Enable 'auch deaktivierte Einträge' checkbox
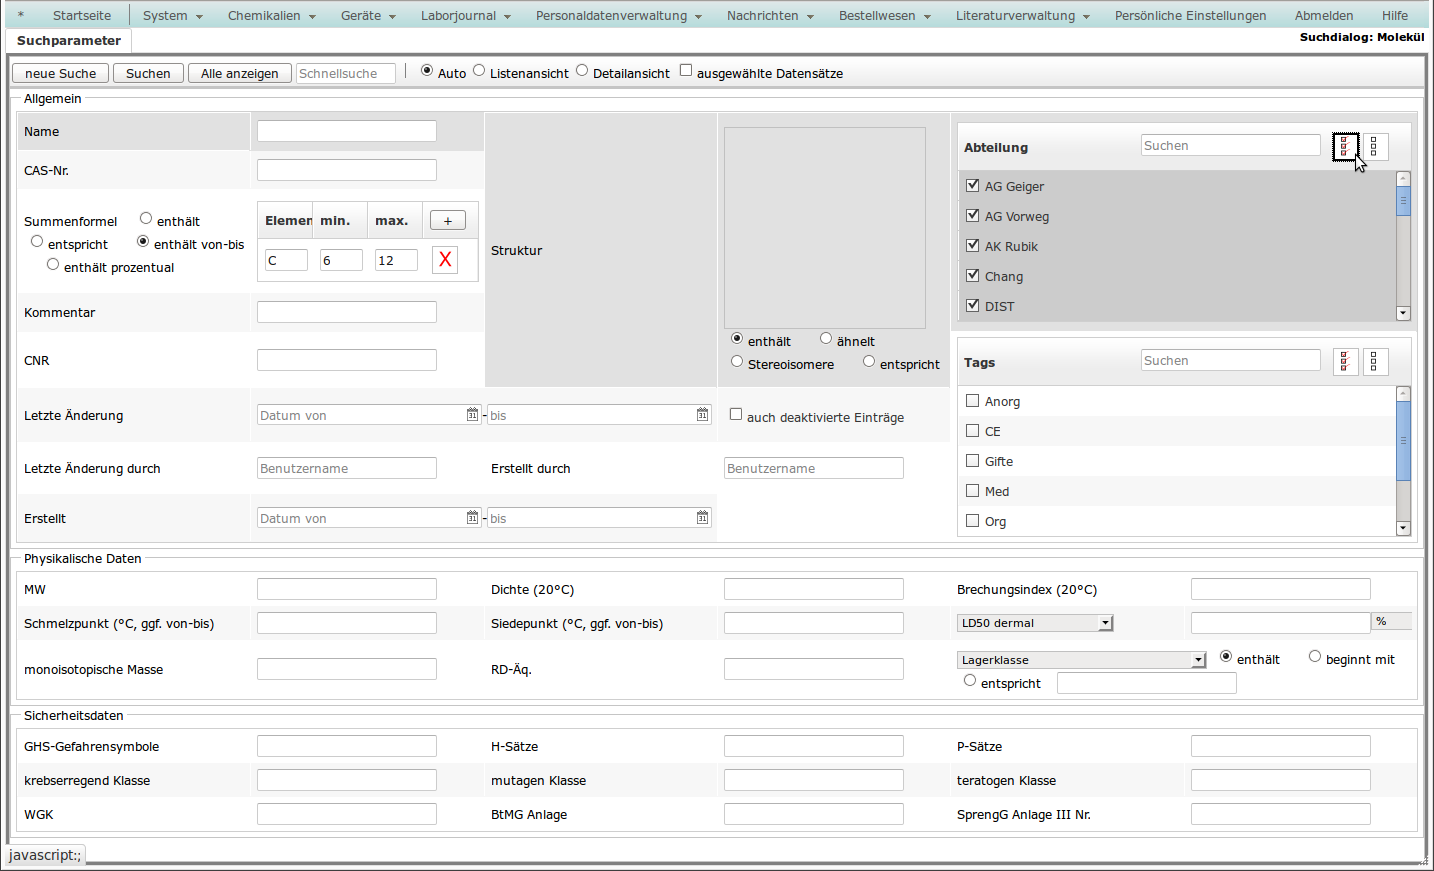 [x=736, y=415]
